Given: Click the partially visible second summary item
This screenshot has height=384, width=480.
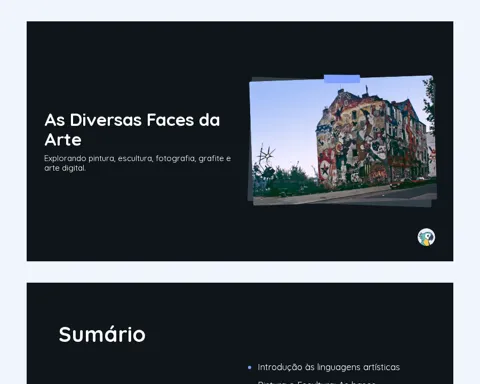Looking at the screenshot, I should tap(316, 382).
